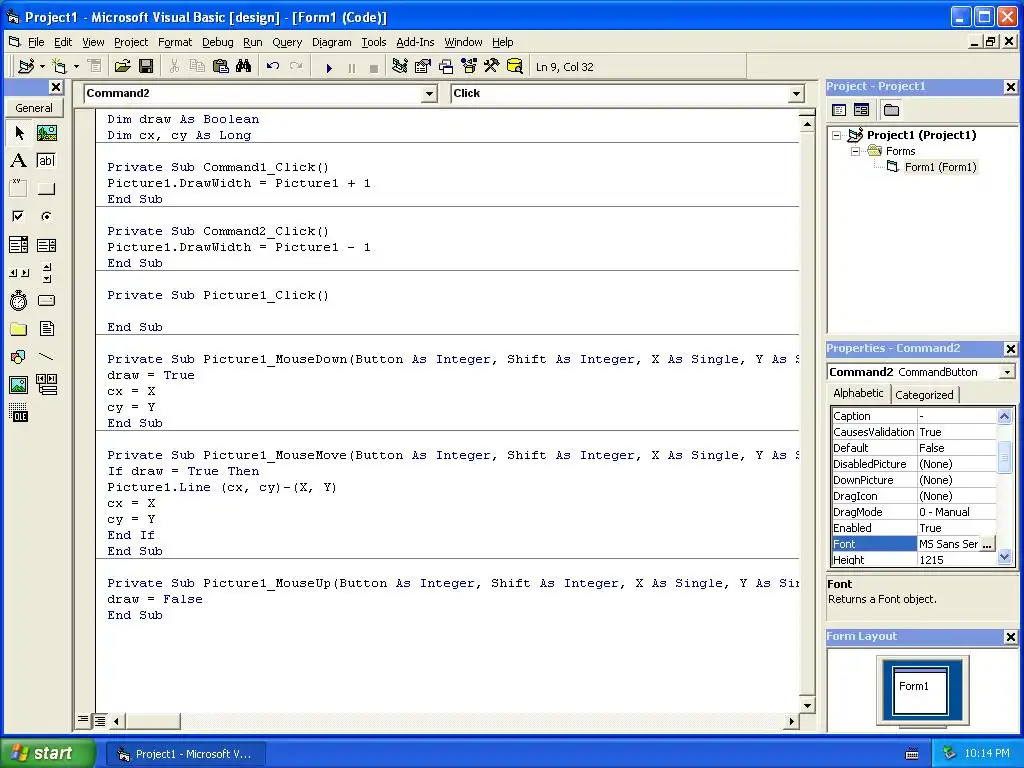
Task: Open the Click procedure dropdown
Action: [796, 94]
